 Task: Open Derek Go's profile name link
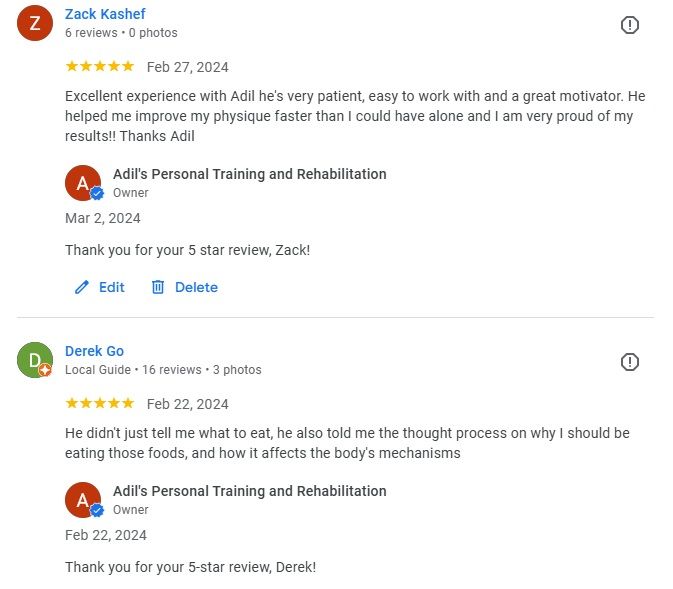94,351
